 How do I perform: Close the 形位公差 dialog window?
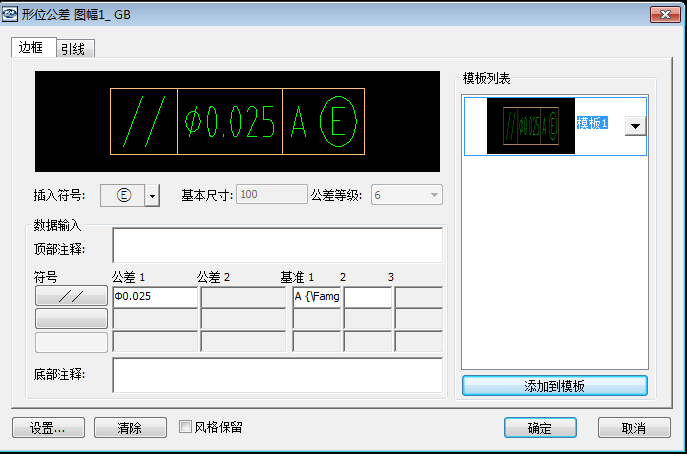pyautogui.click(x=665, y=14)
